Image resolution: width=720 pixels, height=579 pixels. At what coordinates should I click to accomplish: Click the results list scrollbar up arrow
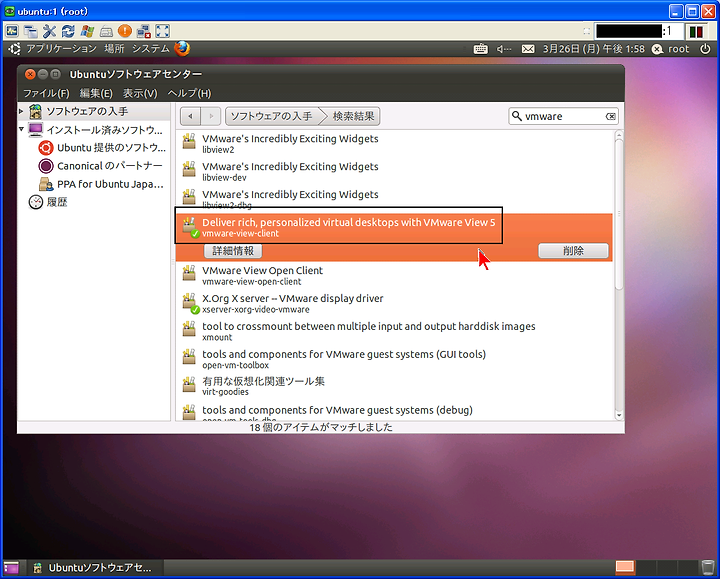[619, 135]
